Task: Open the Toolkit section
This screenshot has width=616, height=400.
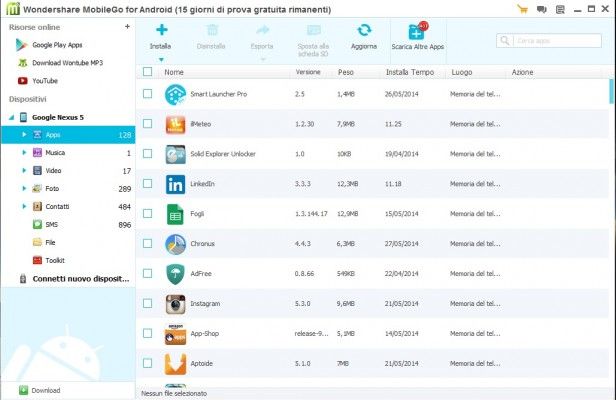Action: 49,260
